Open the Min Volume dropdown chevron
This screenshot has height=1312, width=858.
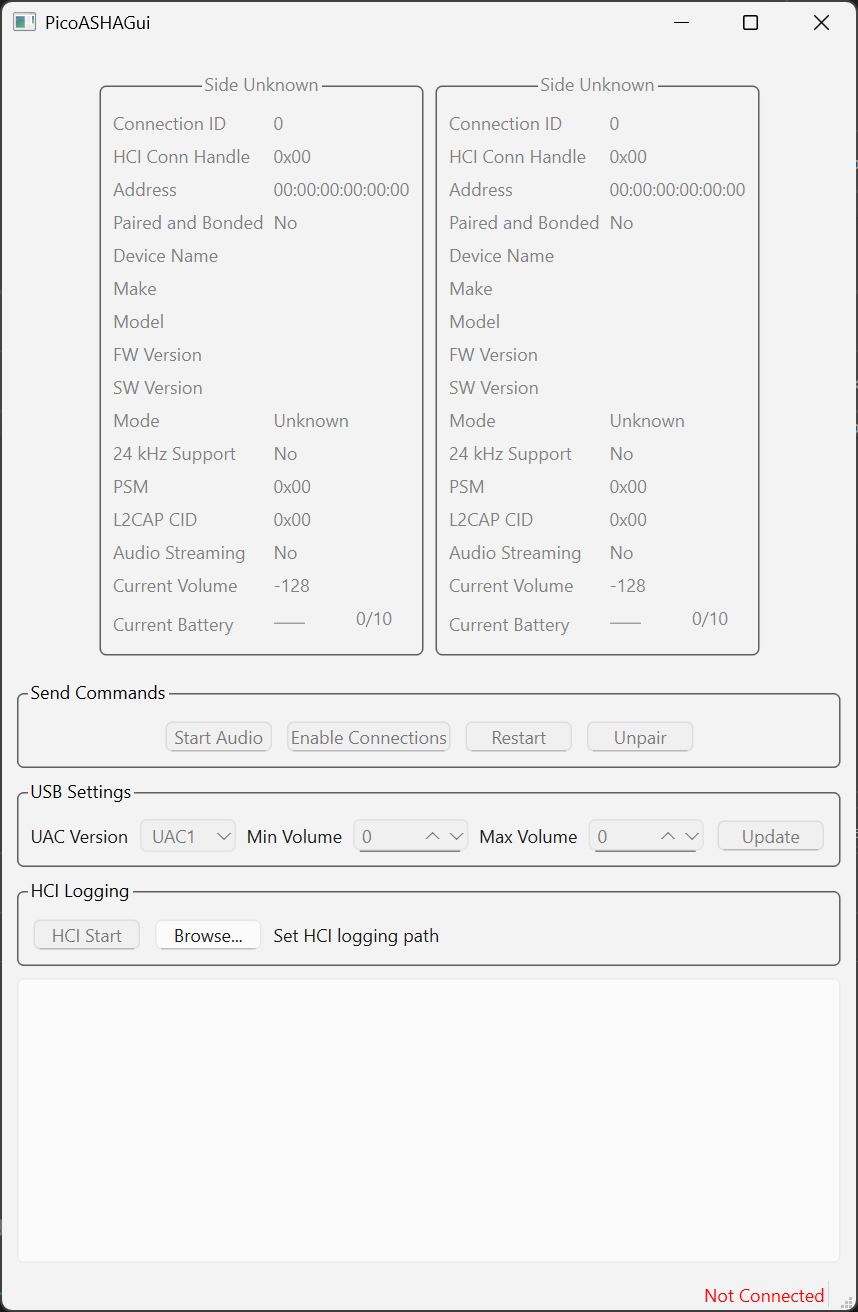(457, 835)
